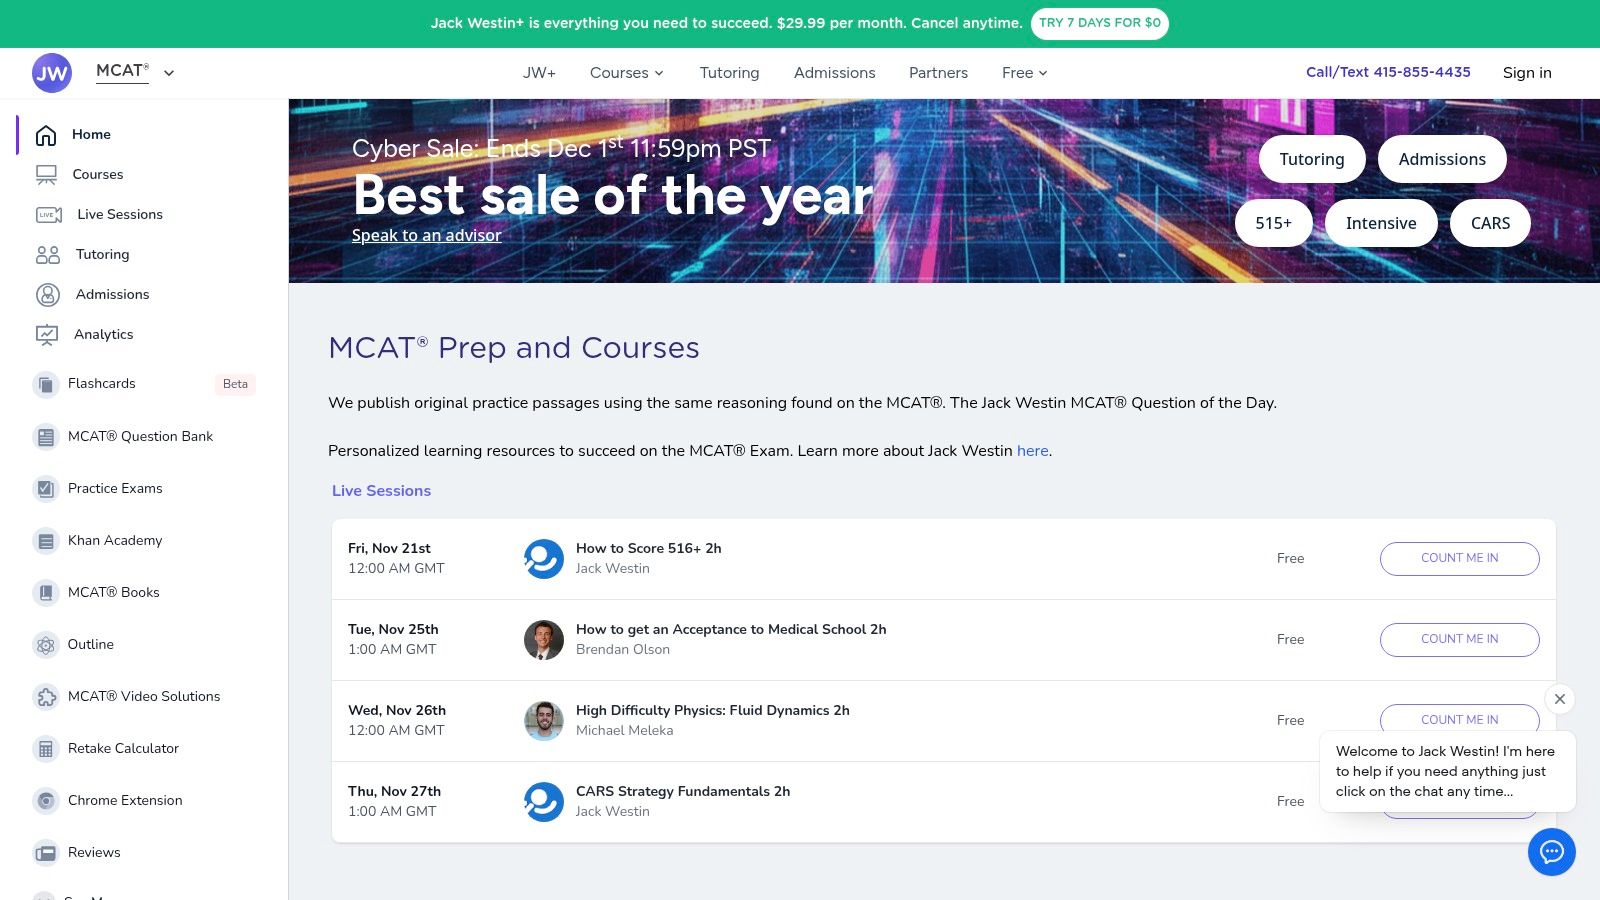Select the Practice Exams icon

point(46,489)
